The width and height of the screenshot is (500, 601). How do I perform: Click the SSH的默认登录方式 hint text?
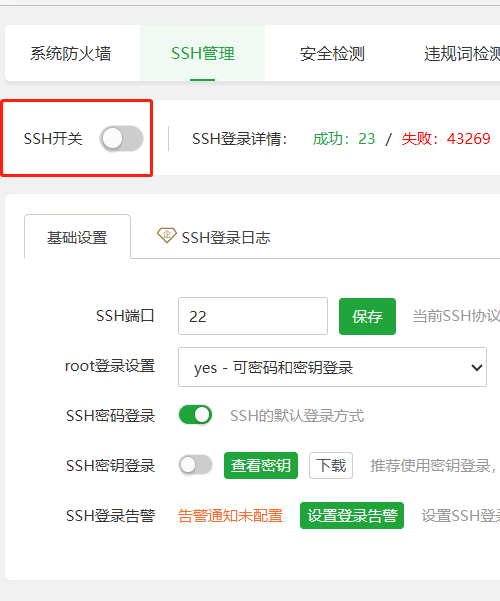(x=297, y=416)
